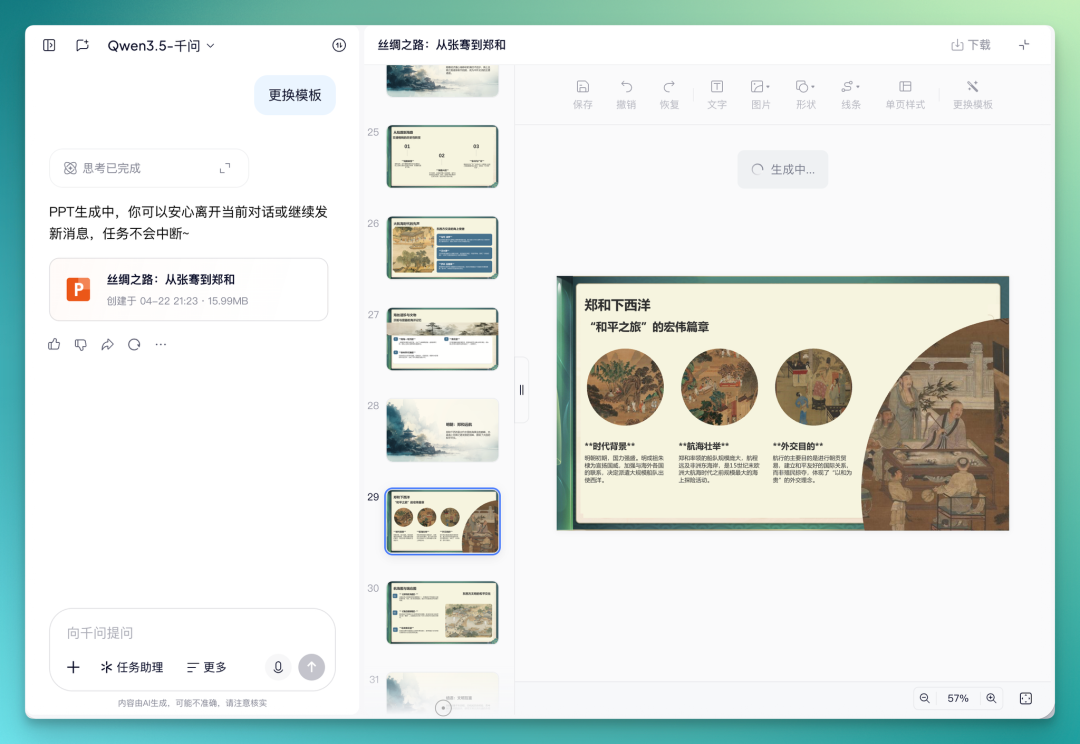
Task: Open the Qwen3.5-千问 model dropdown
Action: 161,45
